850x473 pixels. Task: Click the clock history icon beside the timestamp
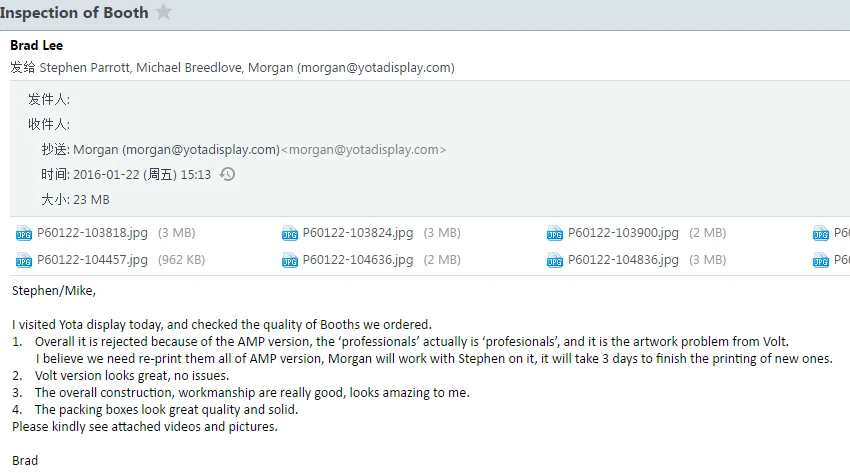coord(227,174)
